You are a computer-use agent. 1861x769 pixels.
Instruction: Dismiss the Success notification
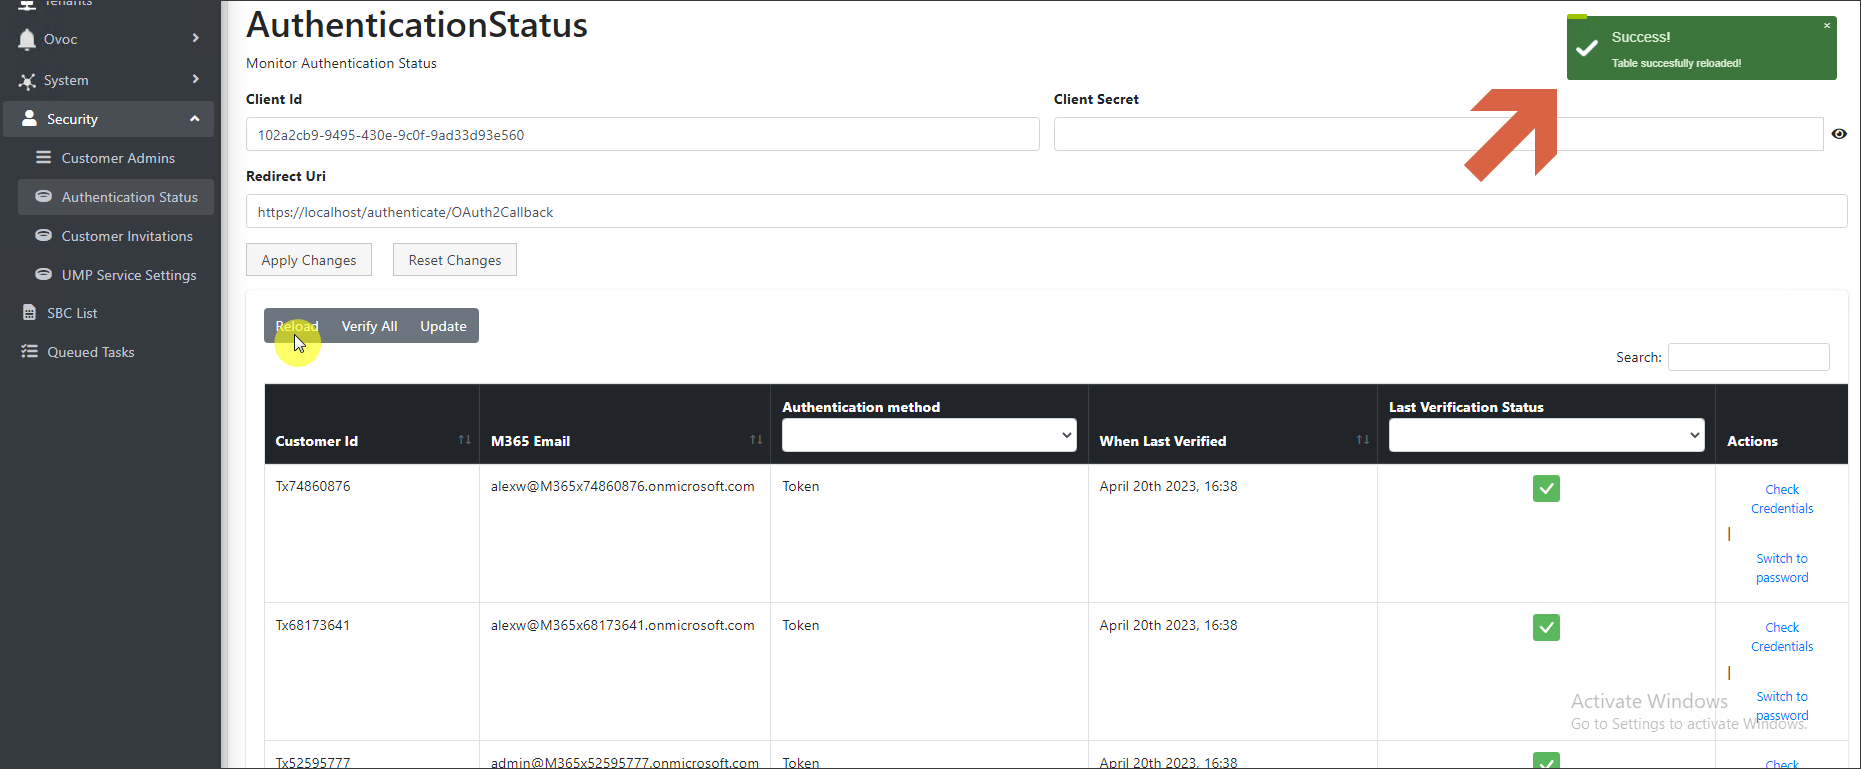pyautogui.click(x=1827, y=26)
